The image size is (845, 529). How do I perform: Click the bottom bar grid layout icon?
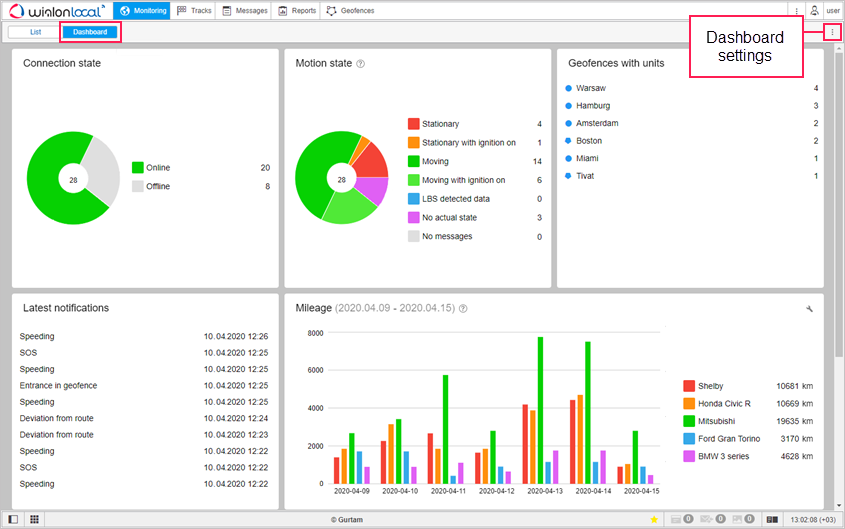34,519
